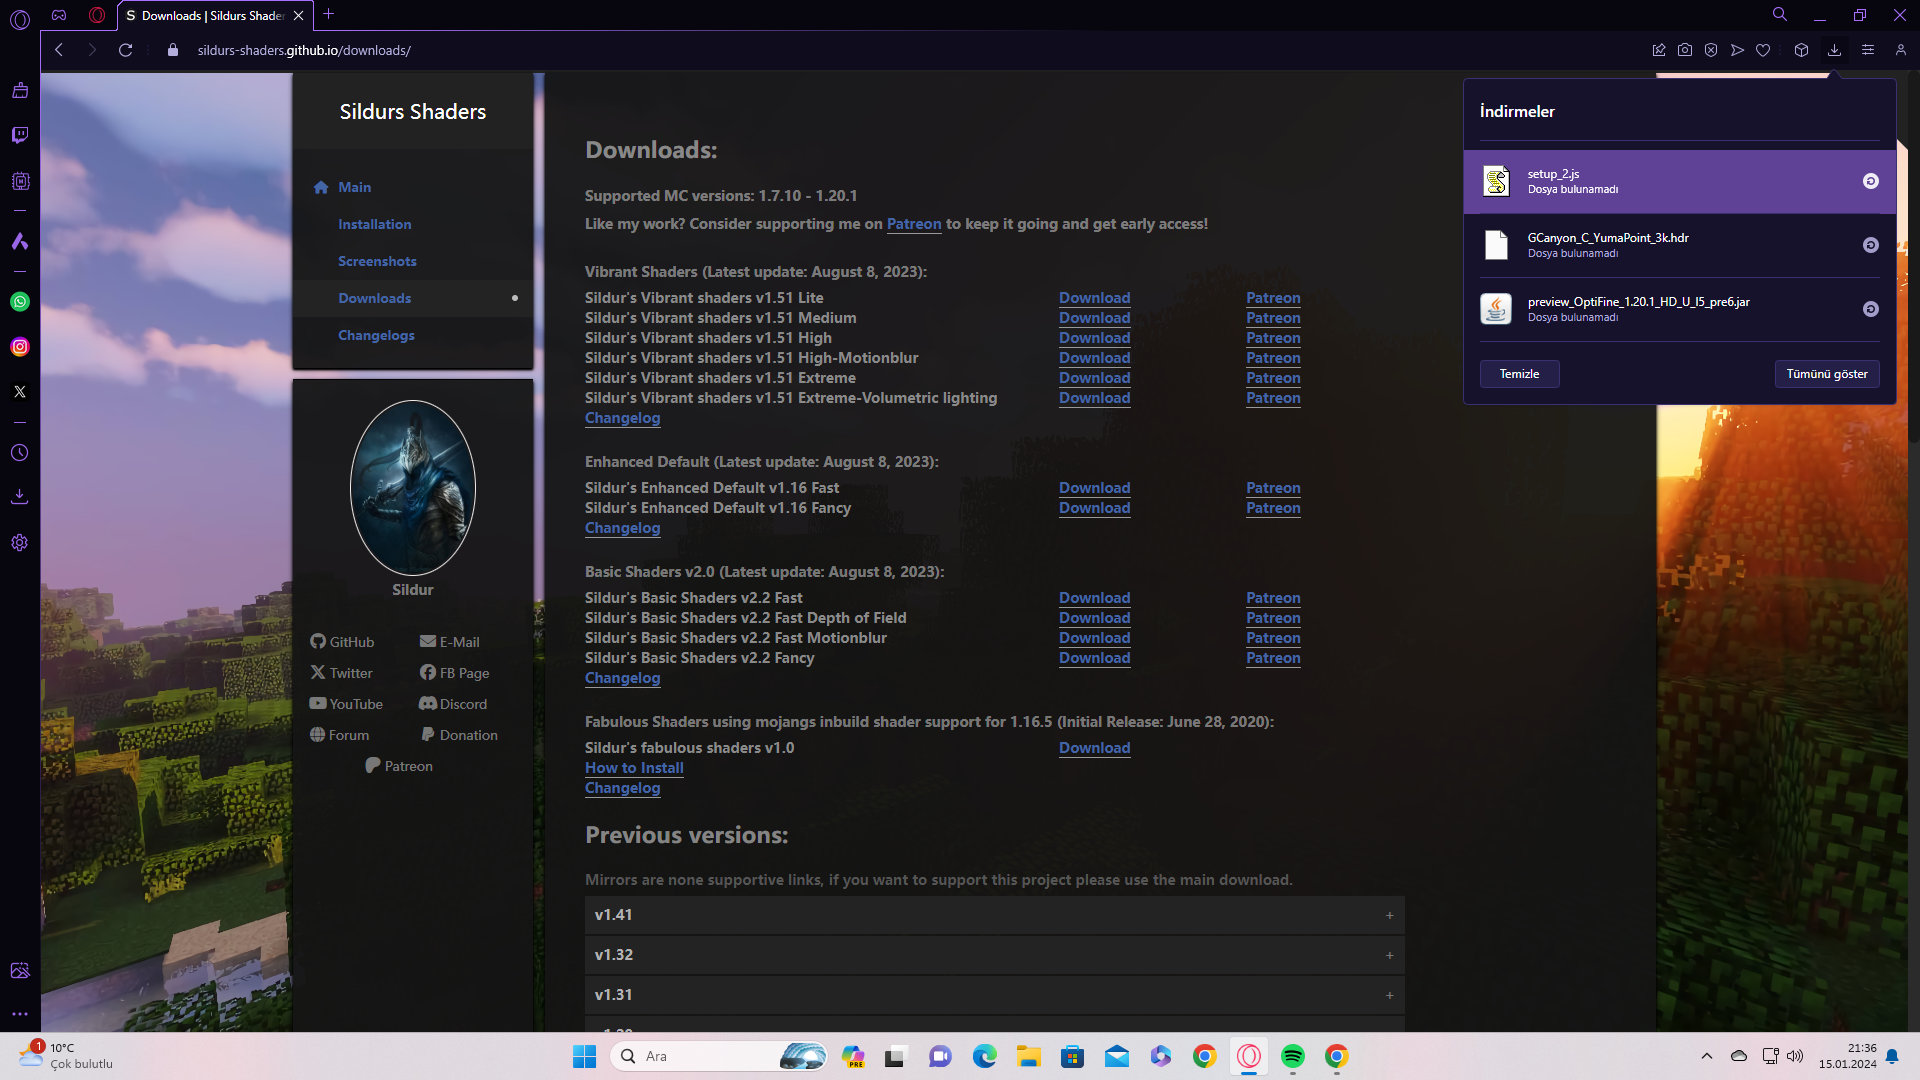Click the snapshot camera icon in address bar
The image size is (1920, 1080).
pyautogui.click(x=1685, y=50)
